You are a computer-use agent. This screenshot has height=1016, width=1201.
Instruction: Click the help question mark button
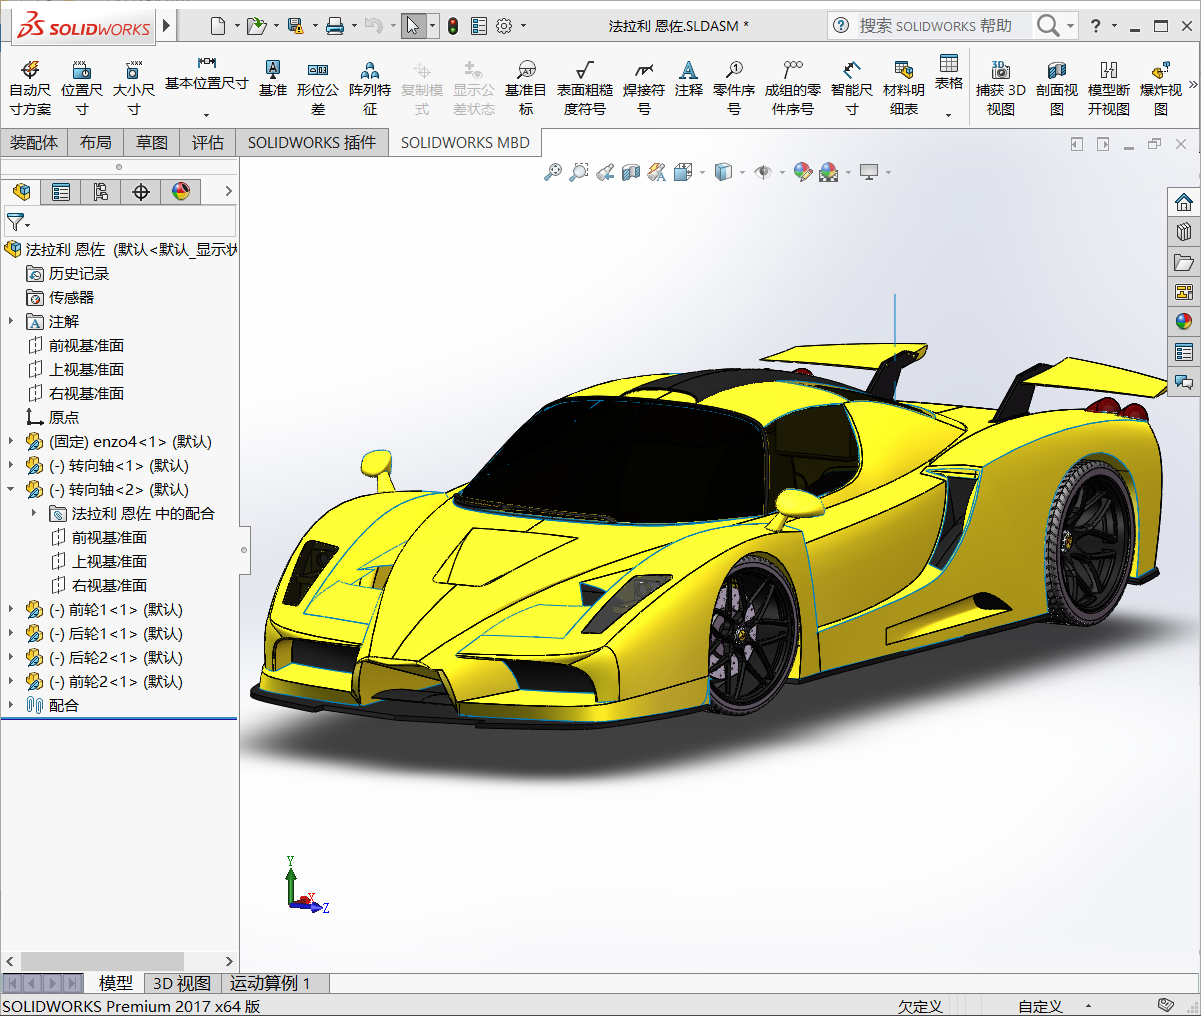point(1096,26)
